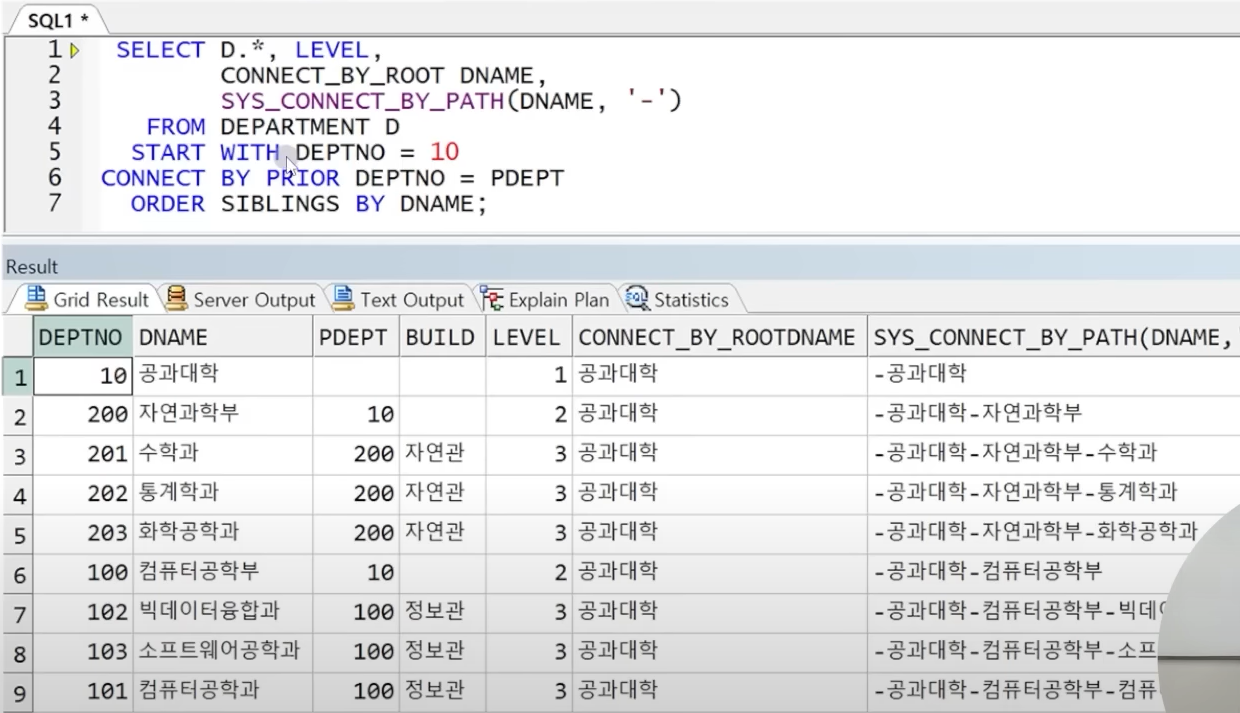Click ORDER SIBLINGS BY line in editor
Screen dimensions: 1240x713
(x=308, y=205)
